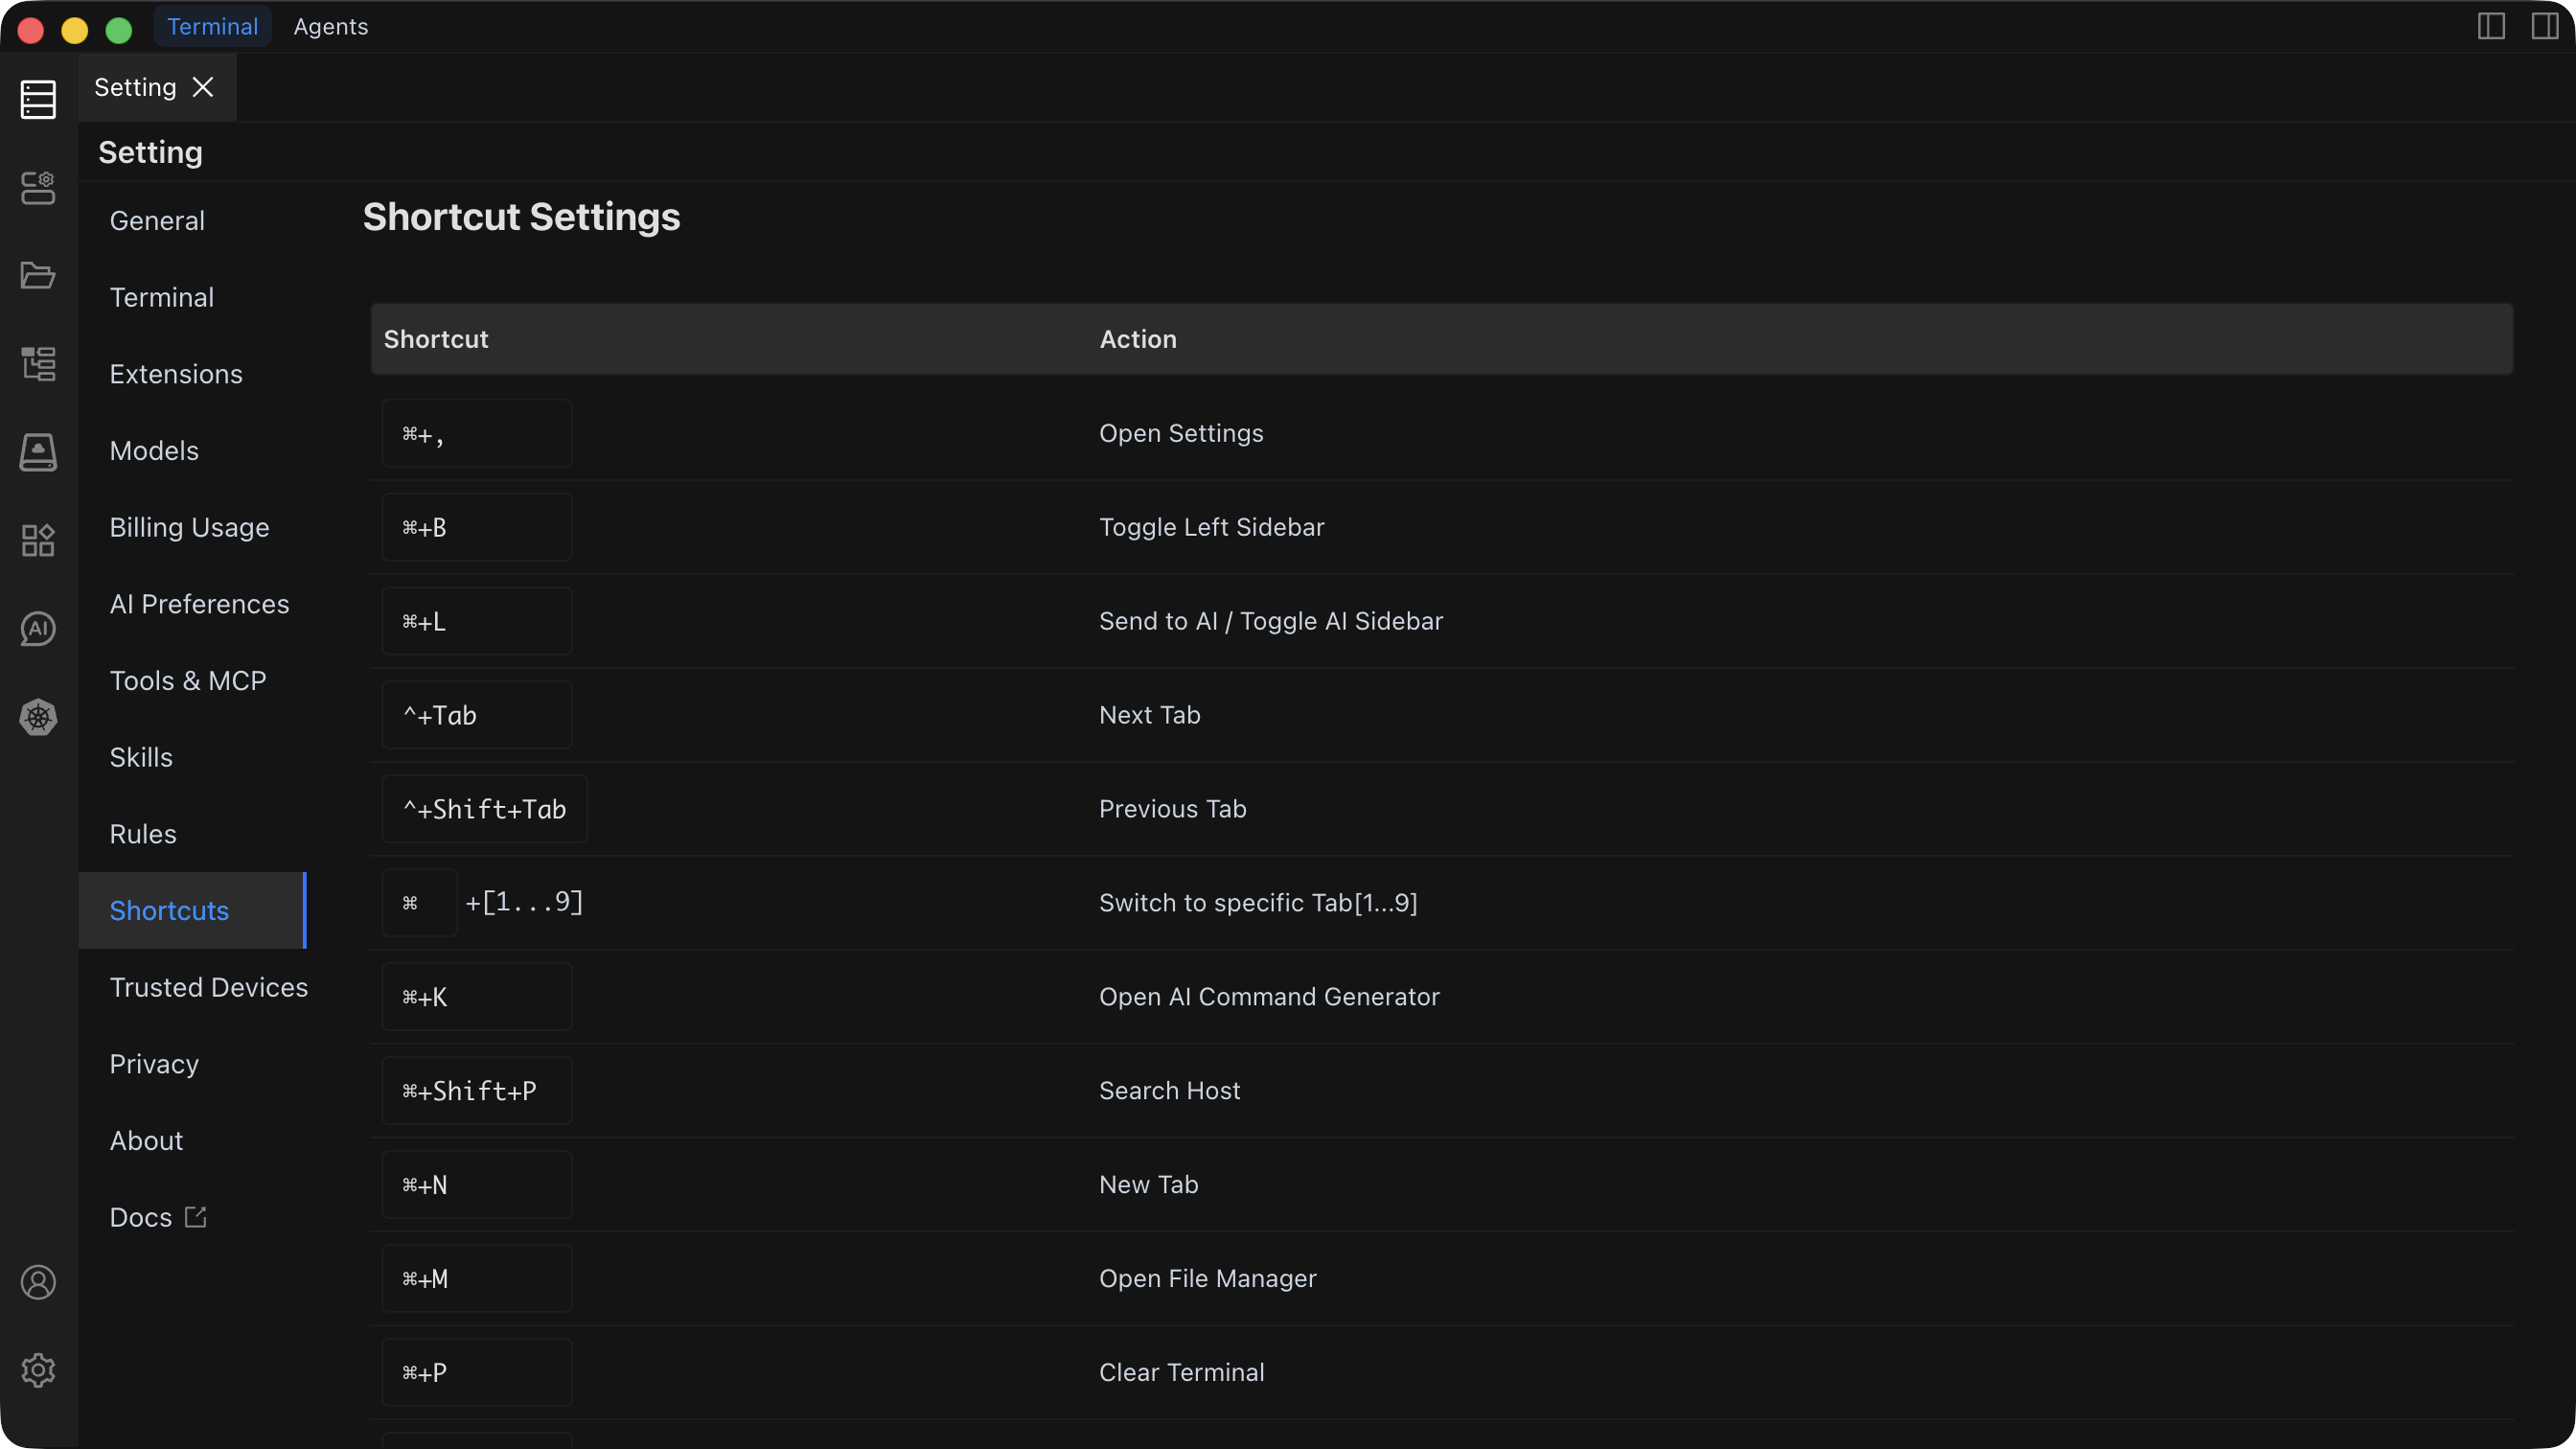Select Trusted Devices in settings menu
Screen dimensions: 2576x1449
coord(208,987)
